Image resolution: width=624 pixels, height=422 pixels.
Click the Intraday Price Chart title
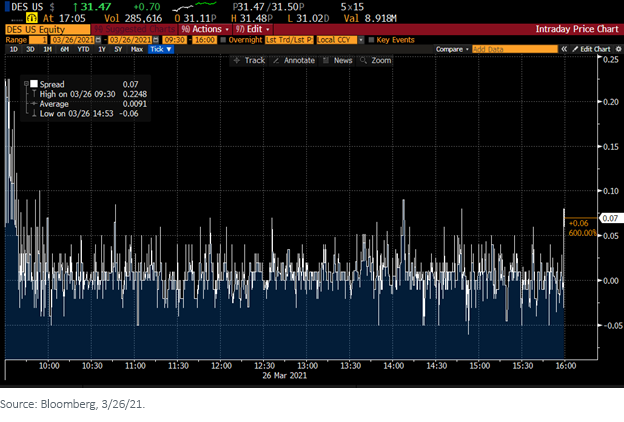(x=577, y=29)
